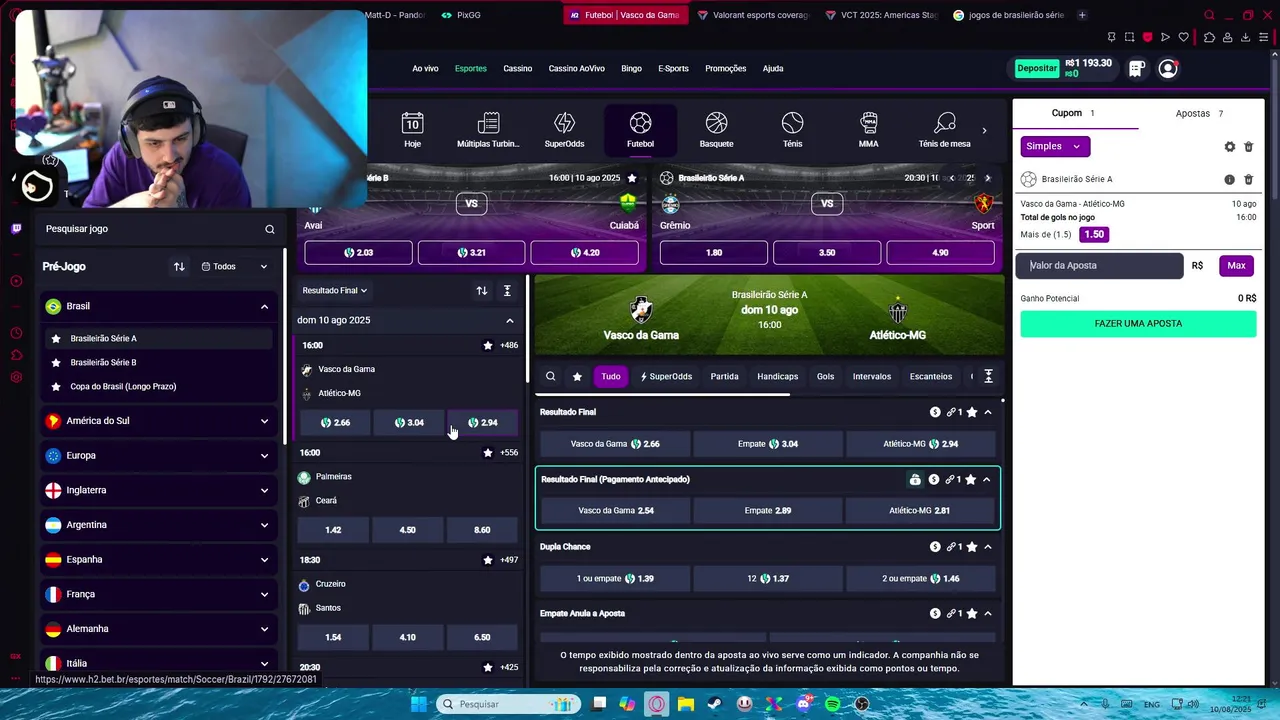Open the Cassino menu item
This screenshot has width=1280, height=720.
517,68
